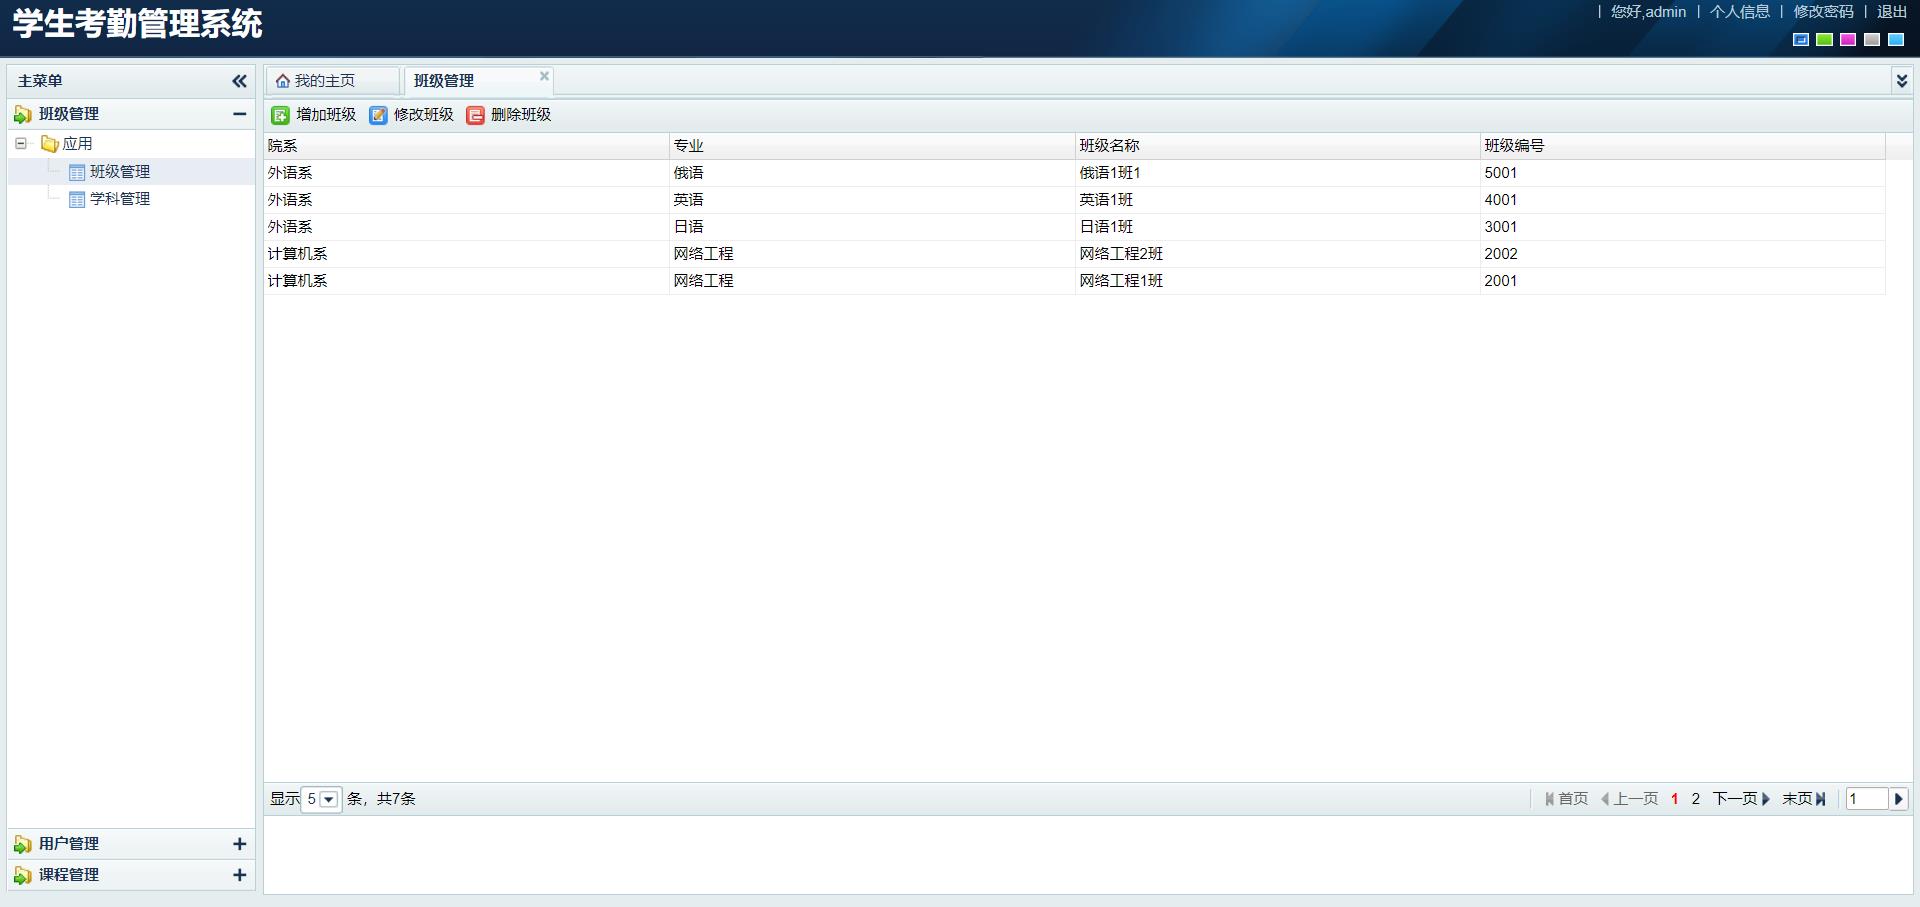This screenshot has width=1920, height=907.
Task: Open the 修改密码 link
Action: [x=1823, y=12]
